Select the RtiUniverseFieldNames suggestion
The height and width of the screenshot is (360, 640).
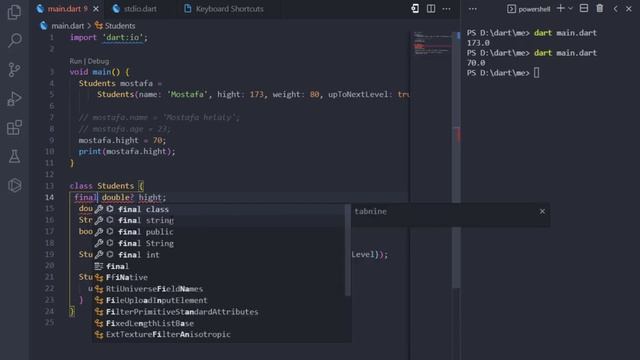[219, 289]
